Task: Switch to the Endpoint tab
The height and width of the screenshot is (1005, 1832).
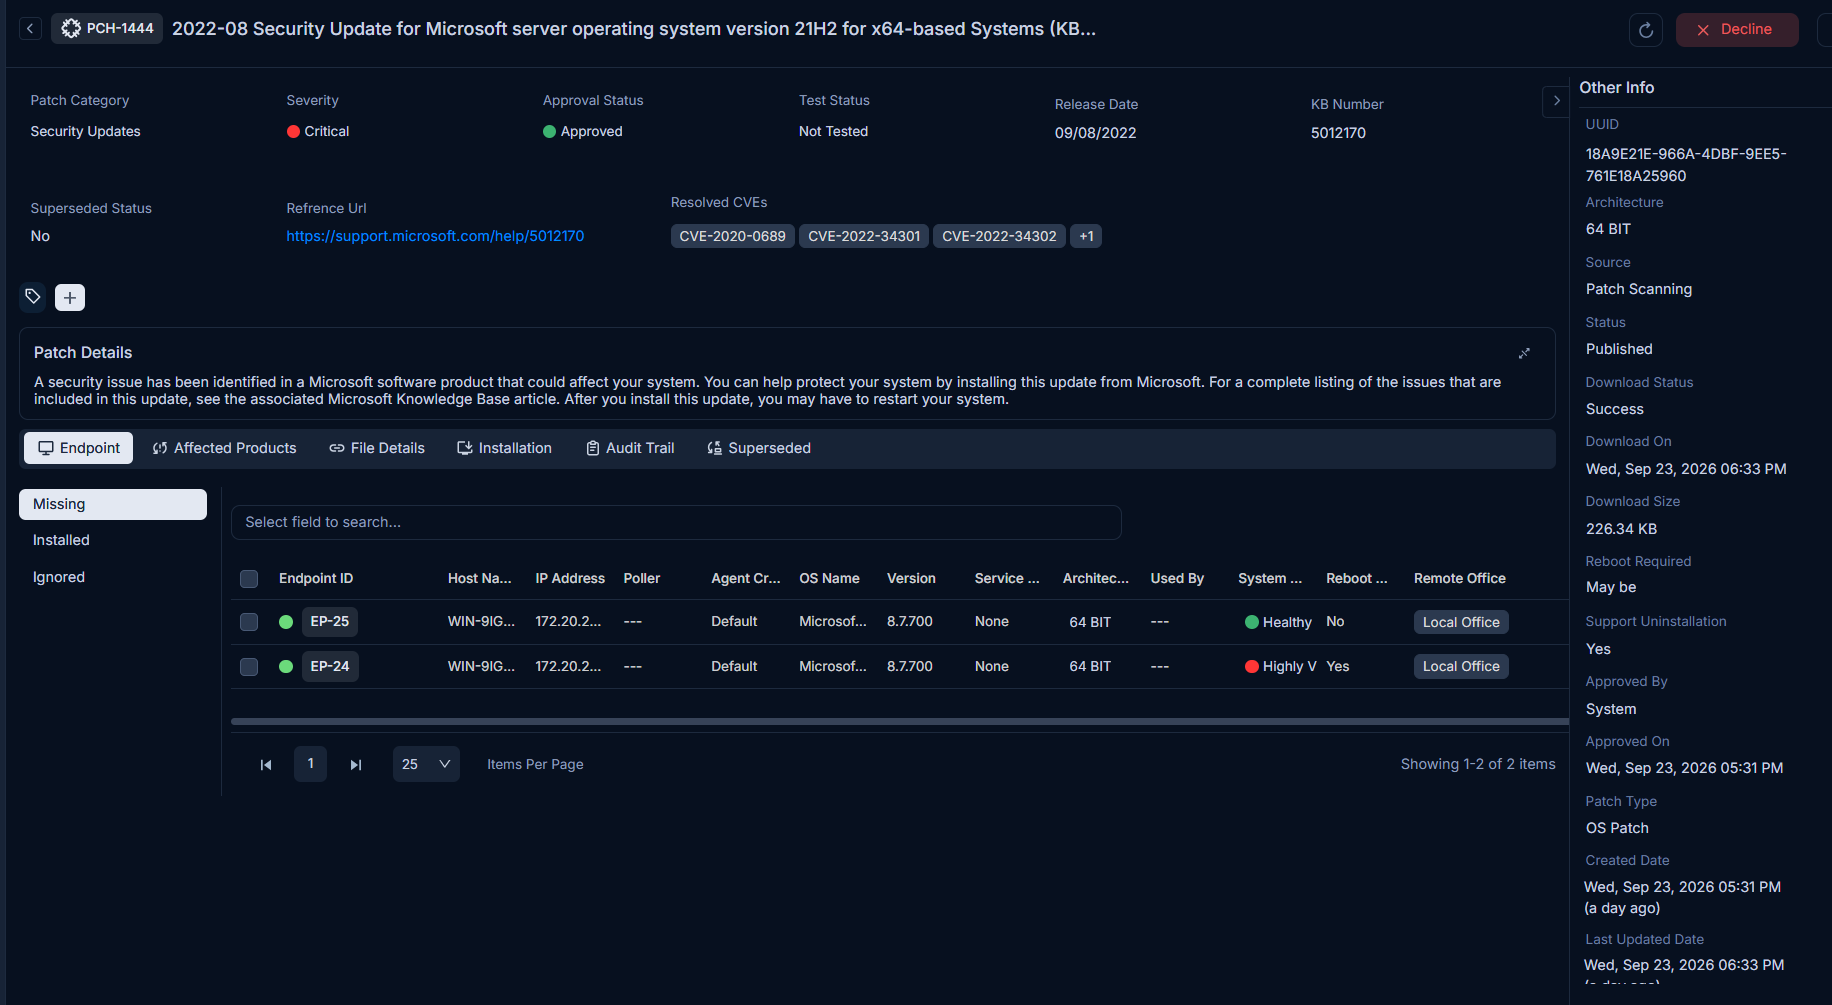Action: pos(79,448)
